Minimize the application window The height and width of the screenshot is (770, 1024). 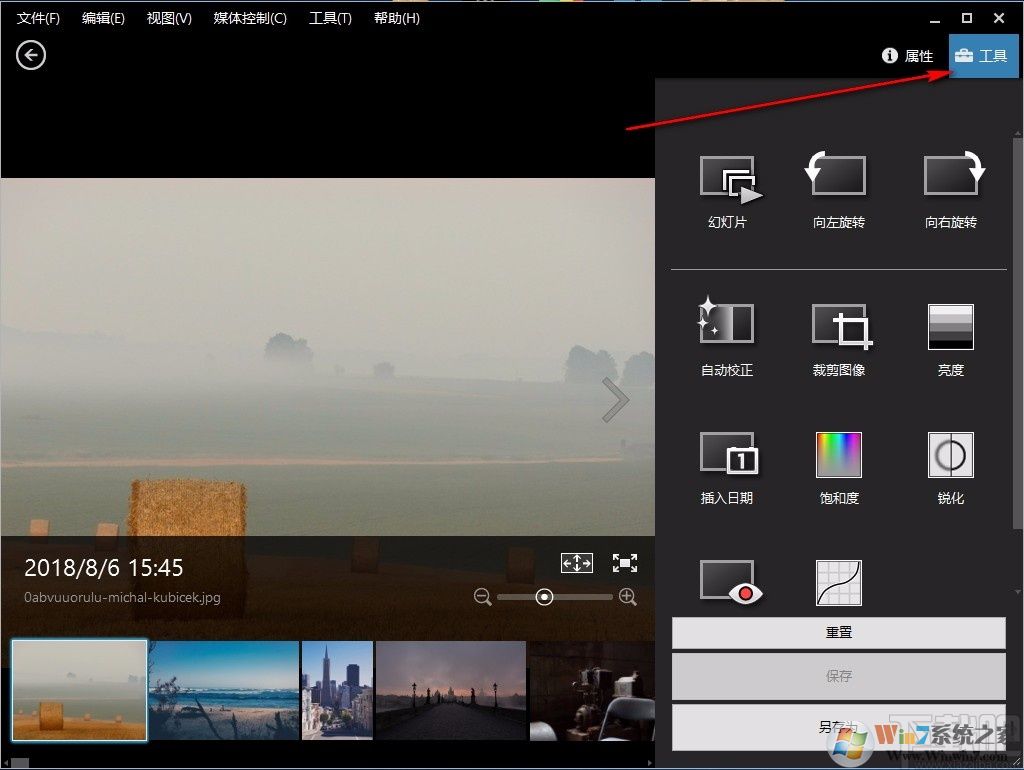click(935, 20)
